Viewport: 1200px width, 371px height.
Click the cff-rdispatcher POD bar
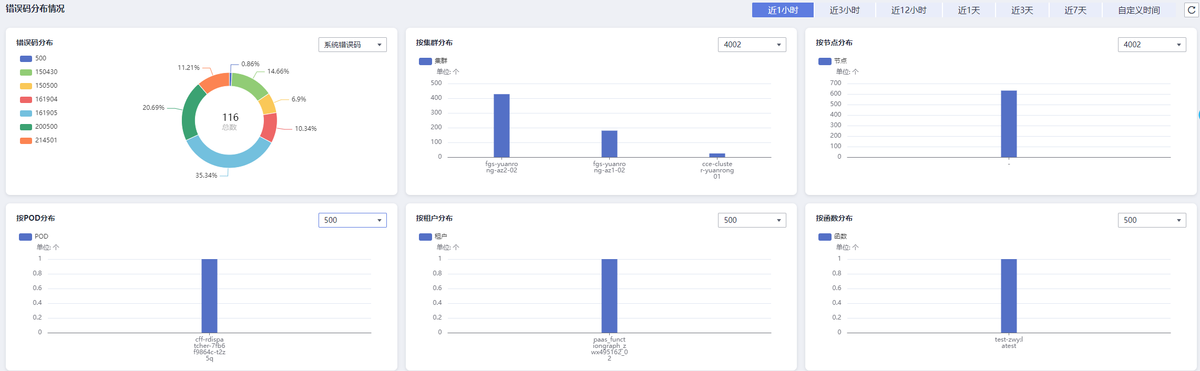209,295
